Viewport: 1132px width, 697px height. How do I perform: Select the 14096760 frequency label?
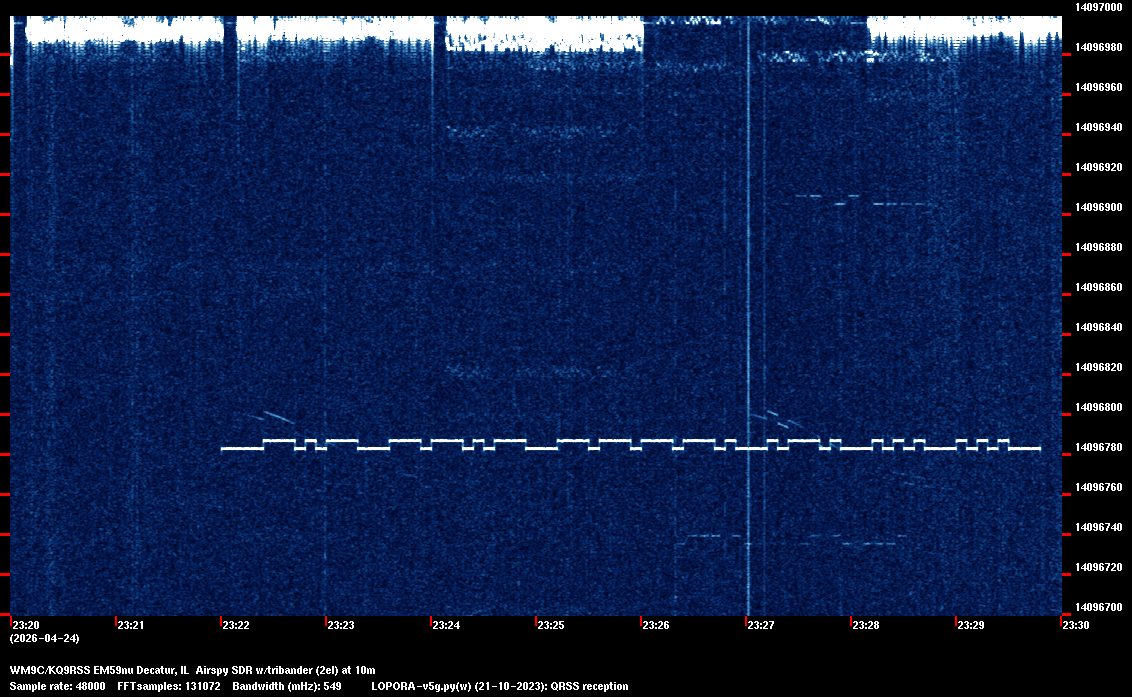click(1099, 488)
